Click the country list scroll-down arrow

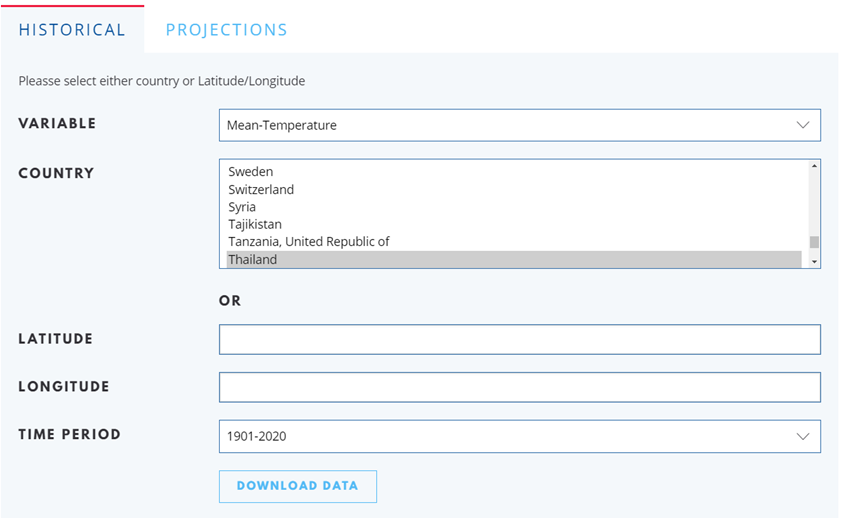point(814,261)
